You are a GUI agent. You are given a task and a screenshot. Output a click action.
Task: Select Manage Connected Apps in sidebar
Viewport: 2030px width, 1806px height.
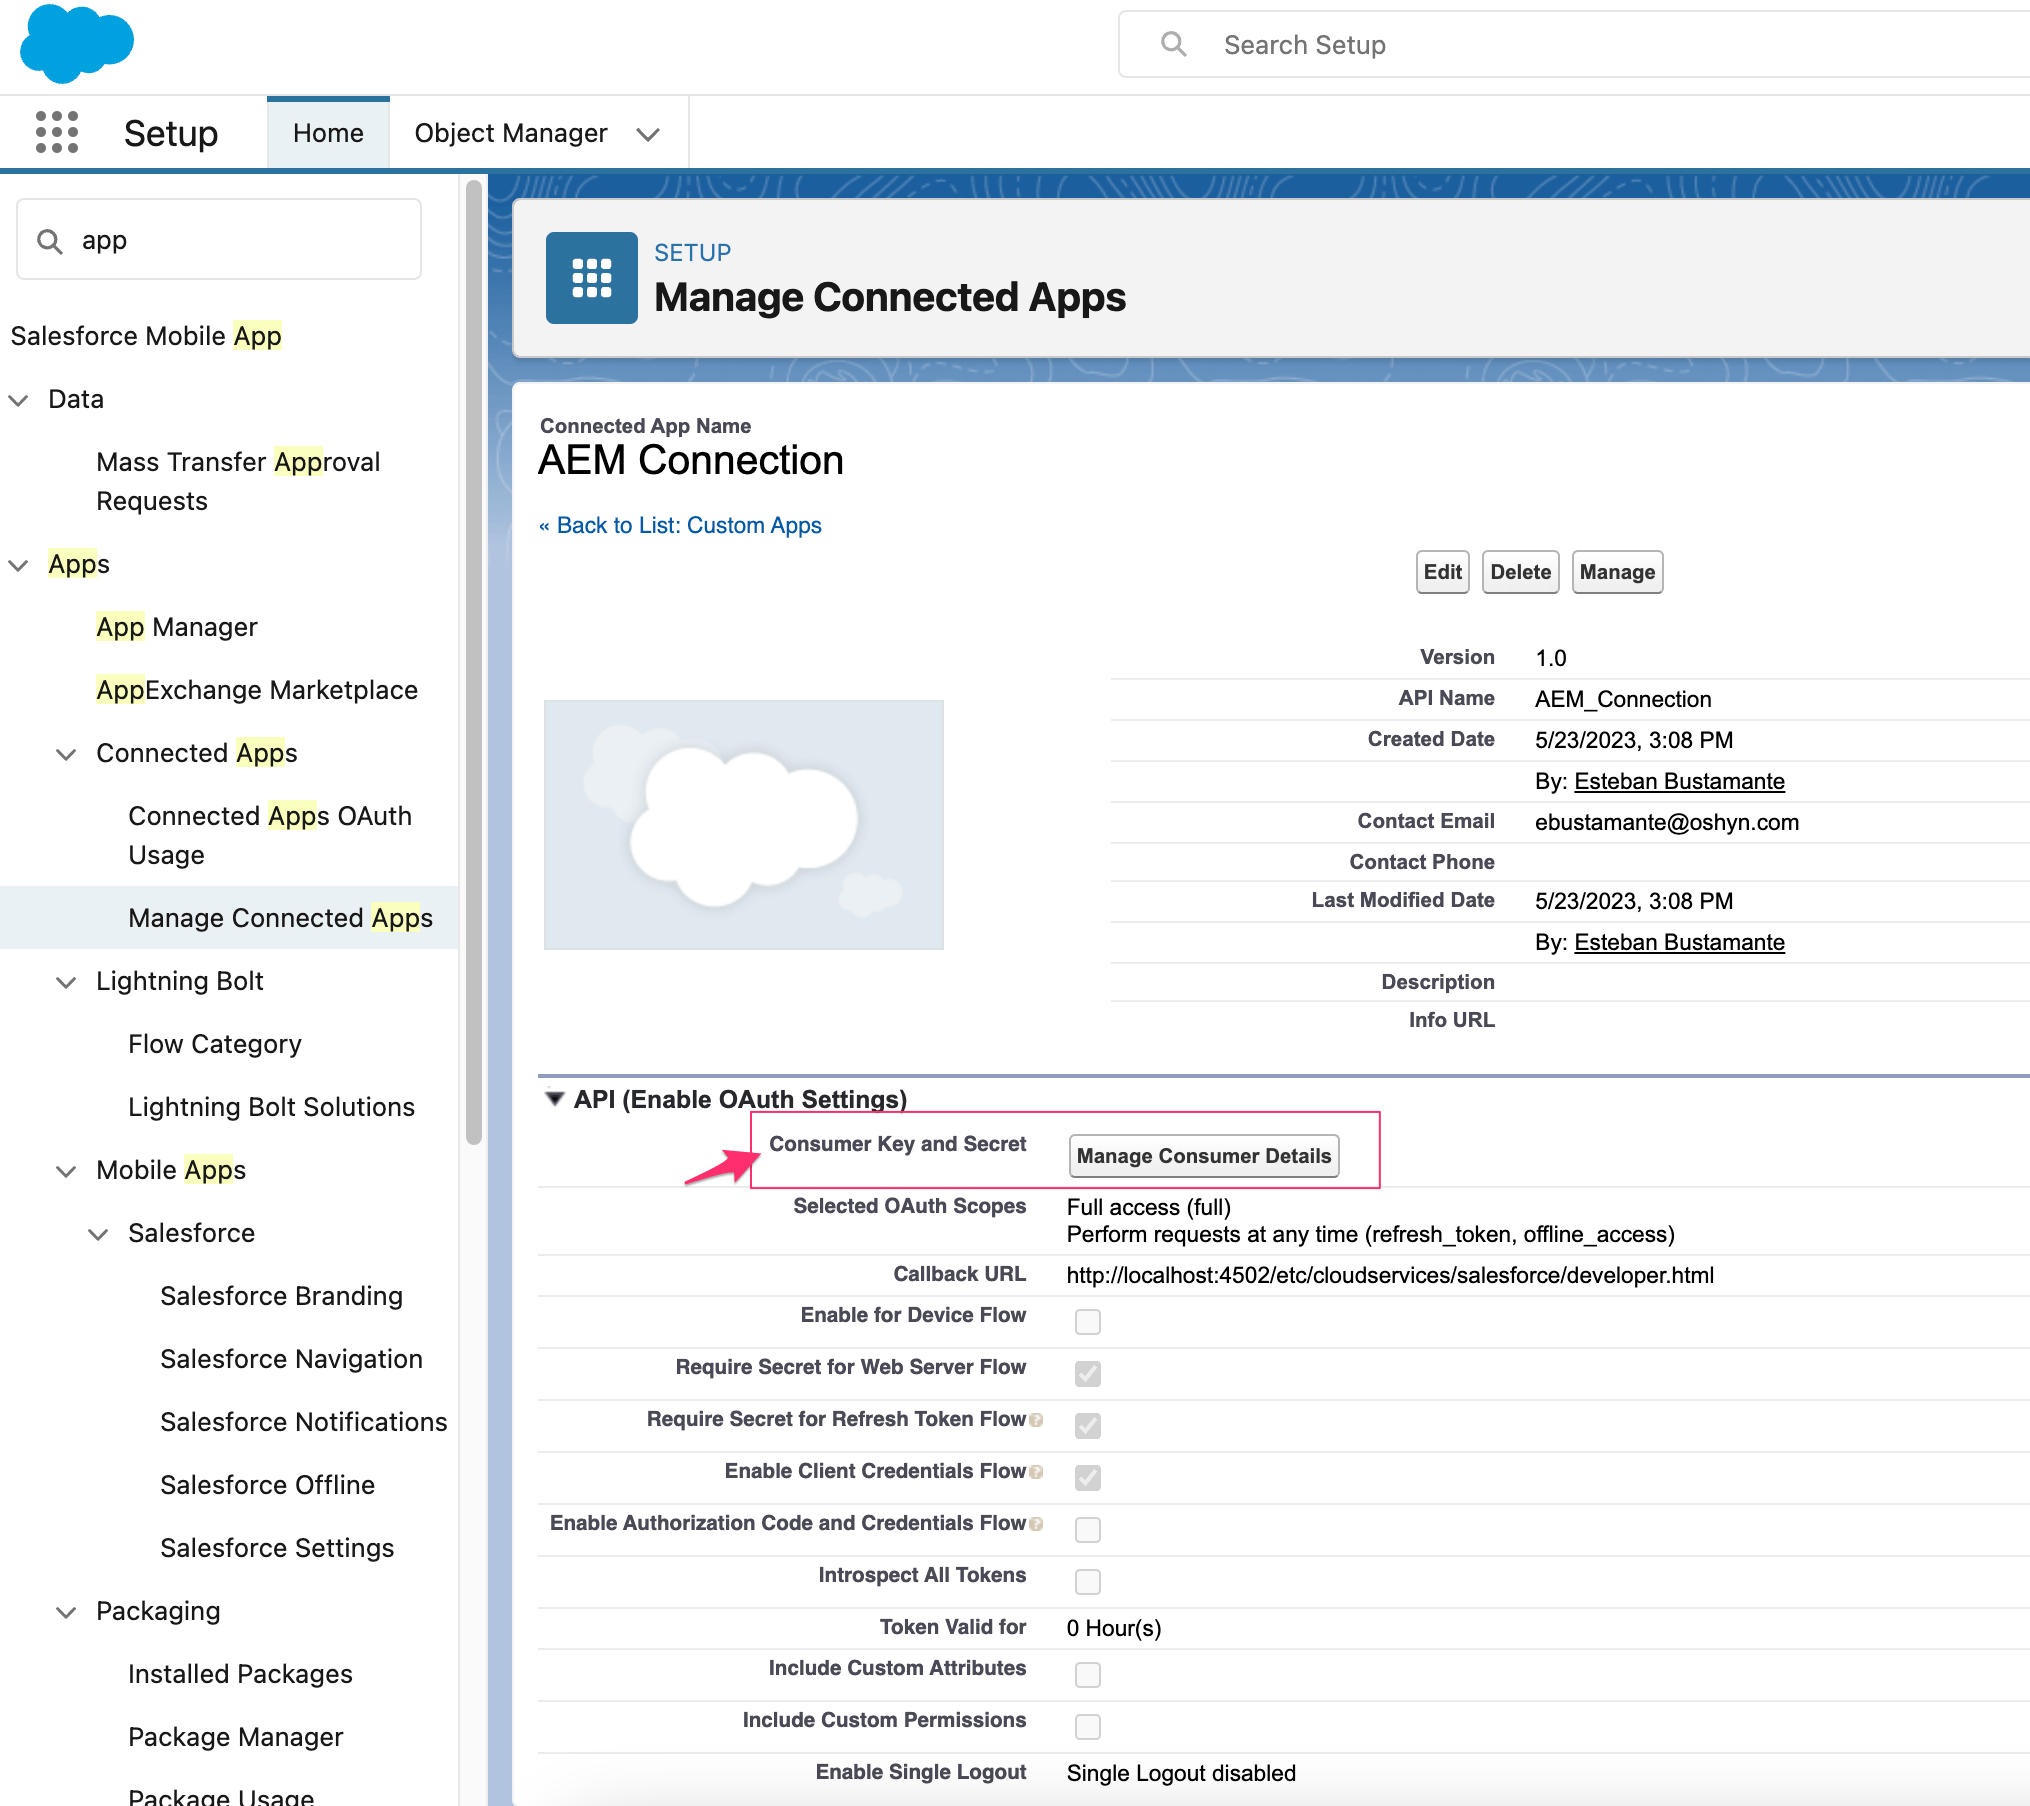pos(280,917)
